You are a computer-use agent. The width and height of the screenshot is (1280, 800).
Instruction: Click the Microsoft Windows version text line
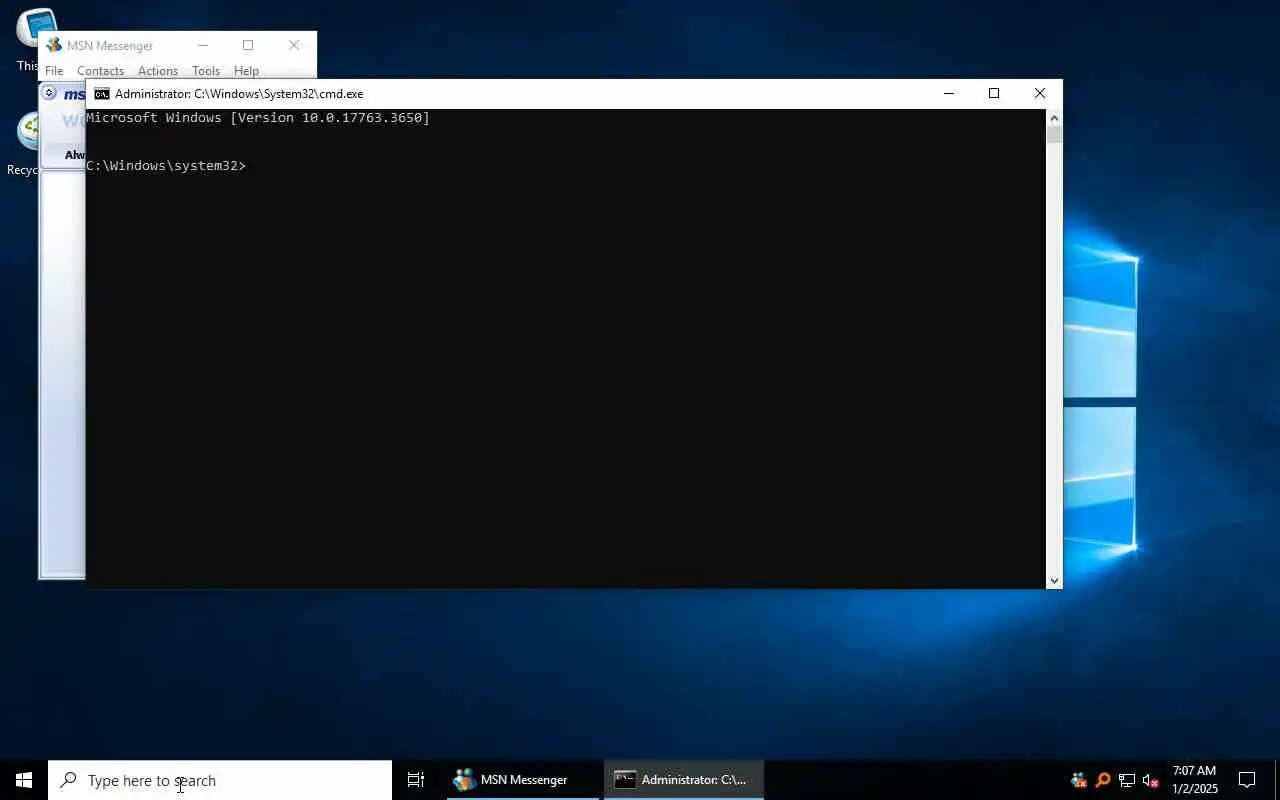[258, 118]
